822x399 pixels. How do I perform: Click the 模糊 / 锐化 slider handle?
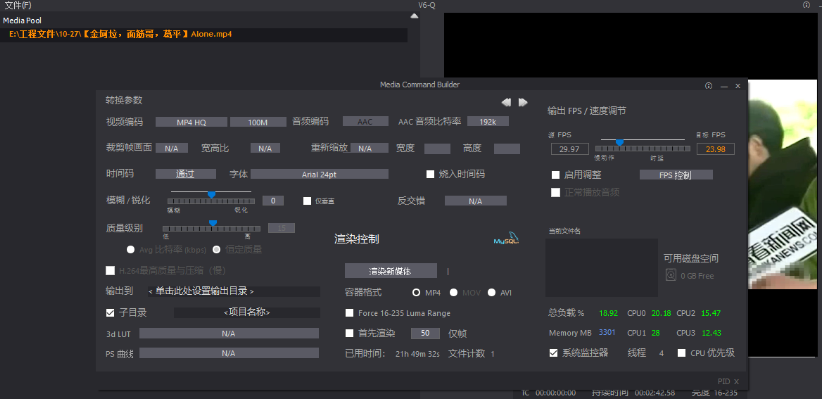[211, 195]
